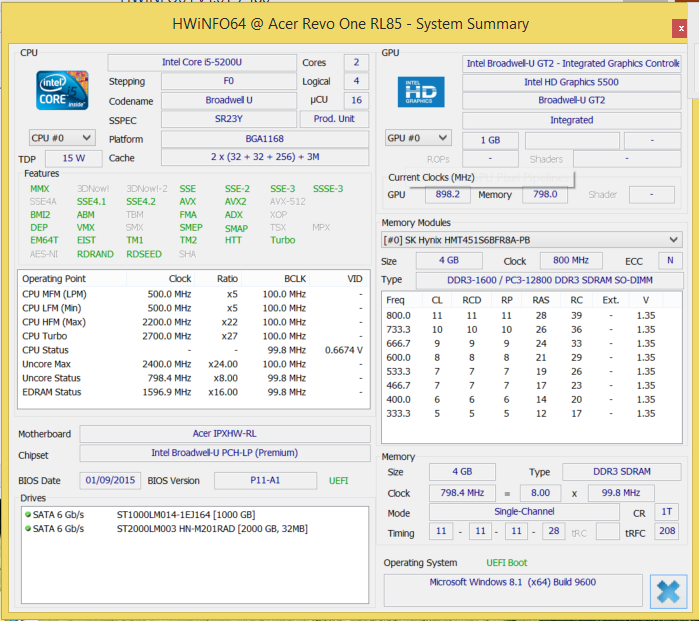Click the BIOS version P11-A1 field
Screen dimensions: 699x621
pos(265,480)
